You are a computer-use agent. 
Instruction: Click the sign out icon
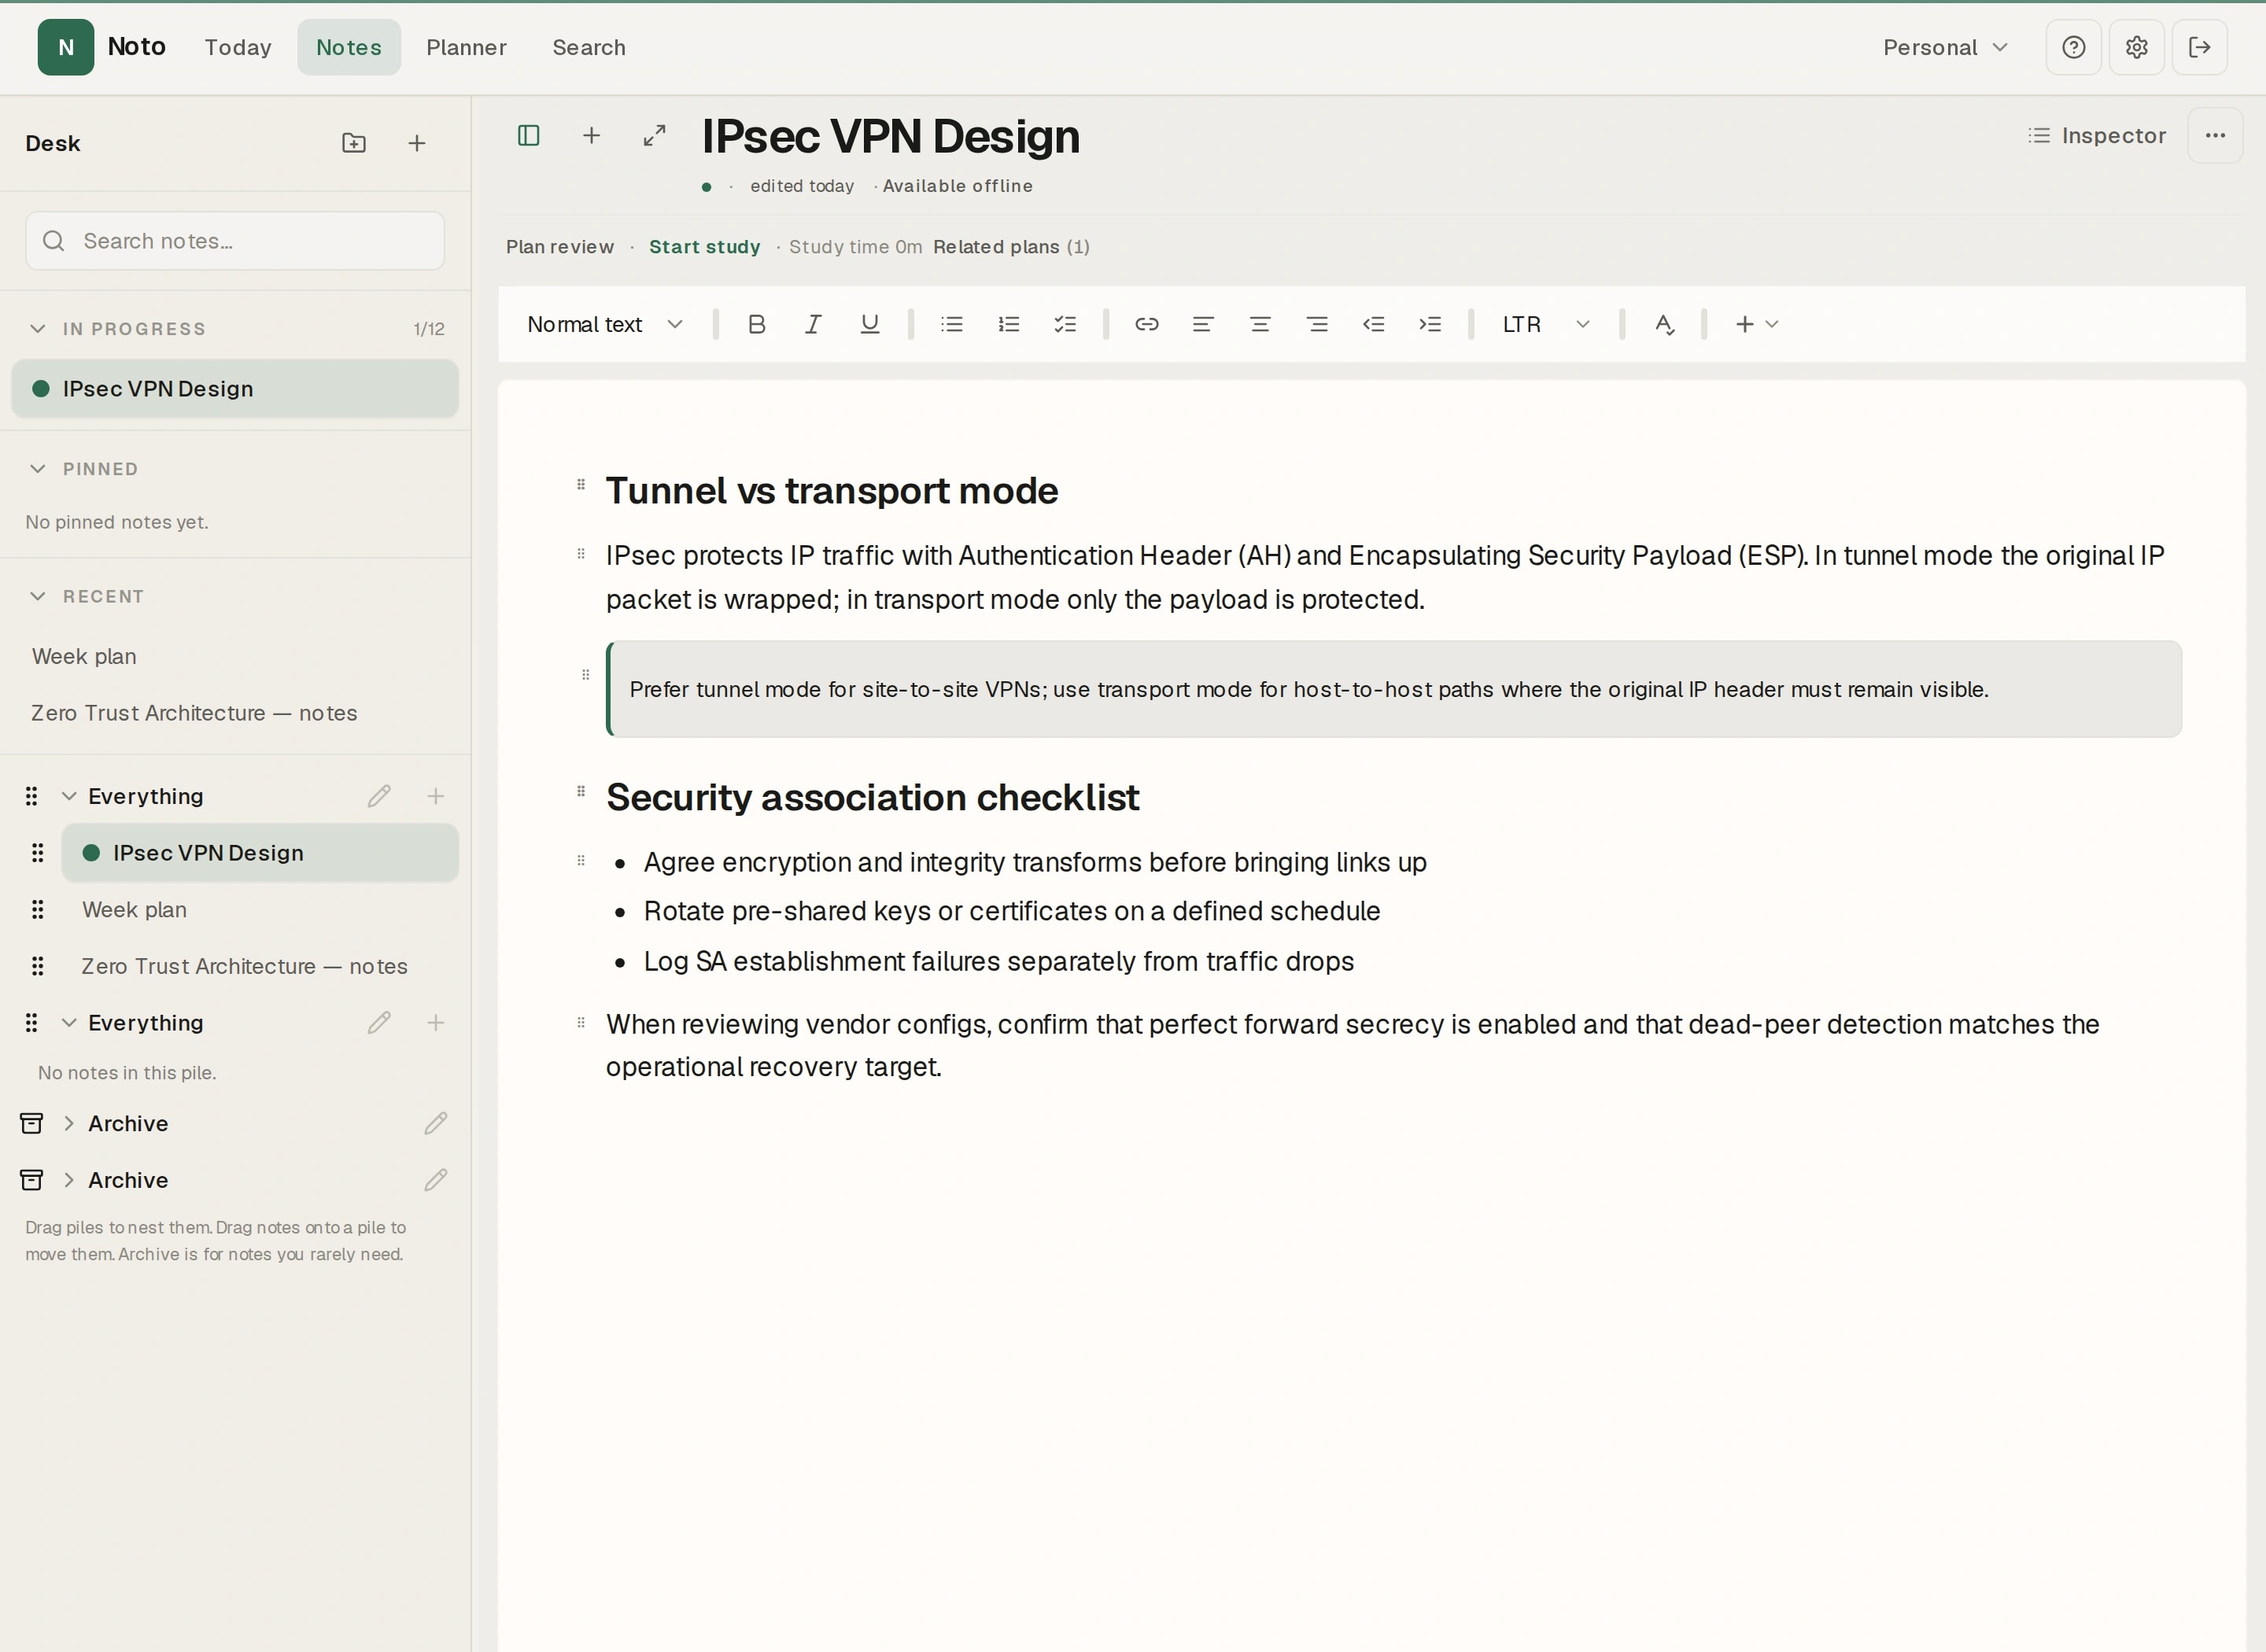[2200, 47]
